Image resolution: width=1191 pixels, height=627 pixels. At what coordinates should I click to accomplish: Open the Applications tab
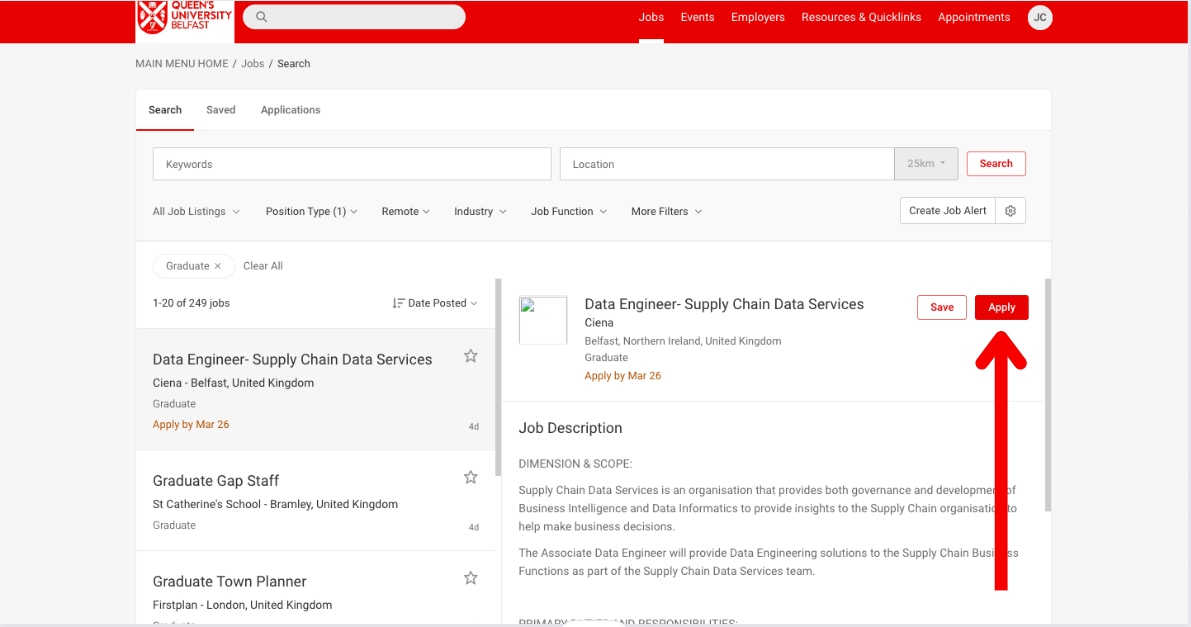tap(290, 110)
